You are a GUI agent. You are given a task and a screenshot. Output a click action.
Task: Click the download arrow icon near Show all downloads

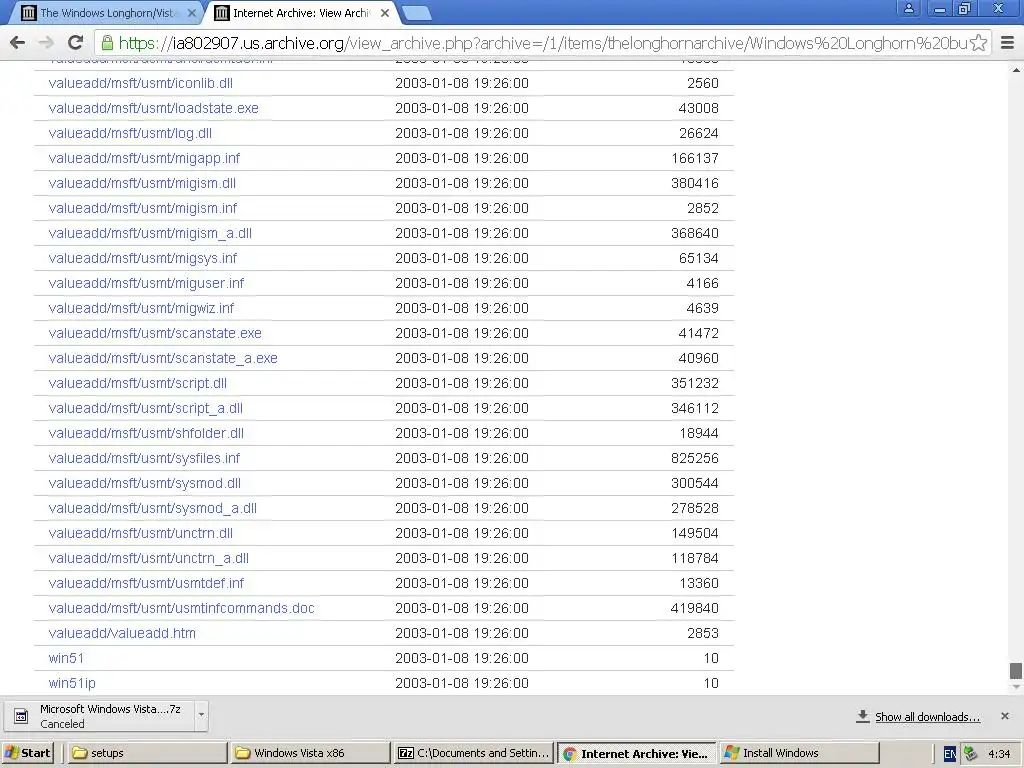[x=862, y=716]
